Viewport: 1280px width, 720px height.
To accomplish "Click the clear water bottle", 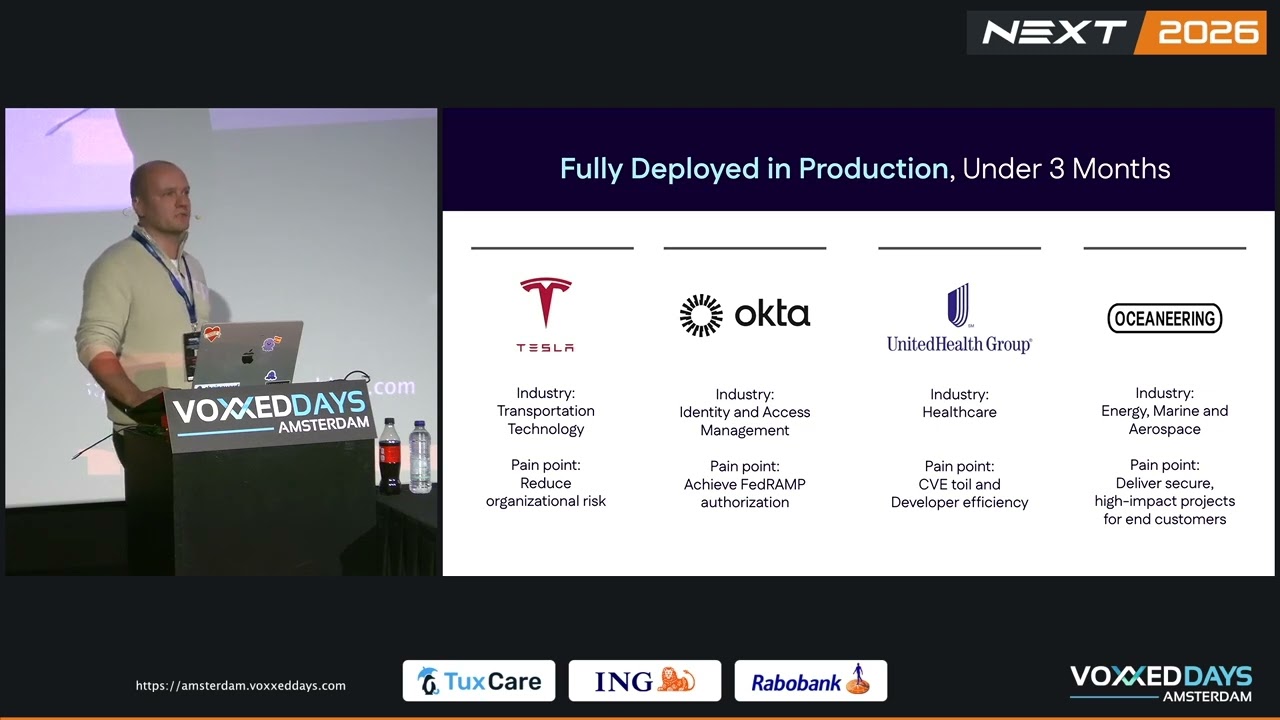I will [x=420, y=456].
